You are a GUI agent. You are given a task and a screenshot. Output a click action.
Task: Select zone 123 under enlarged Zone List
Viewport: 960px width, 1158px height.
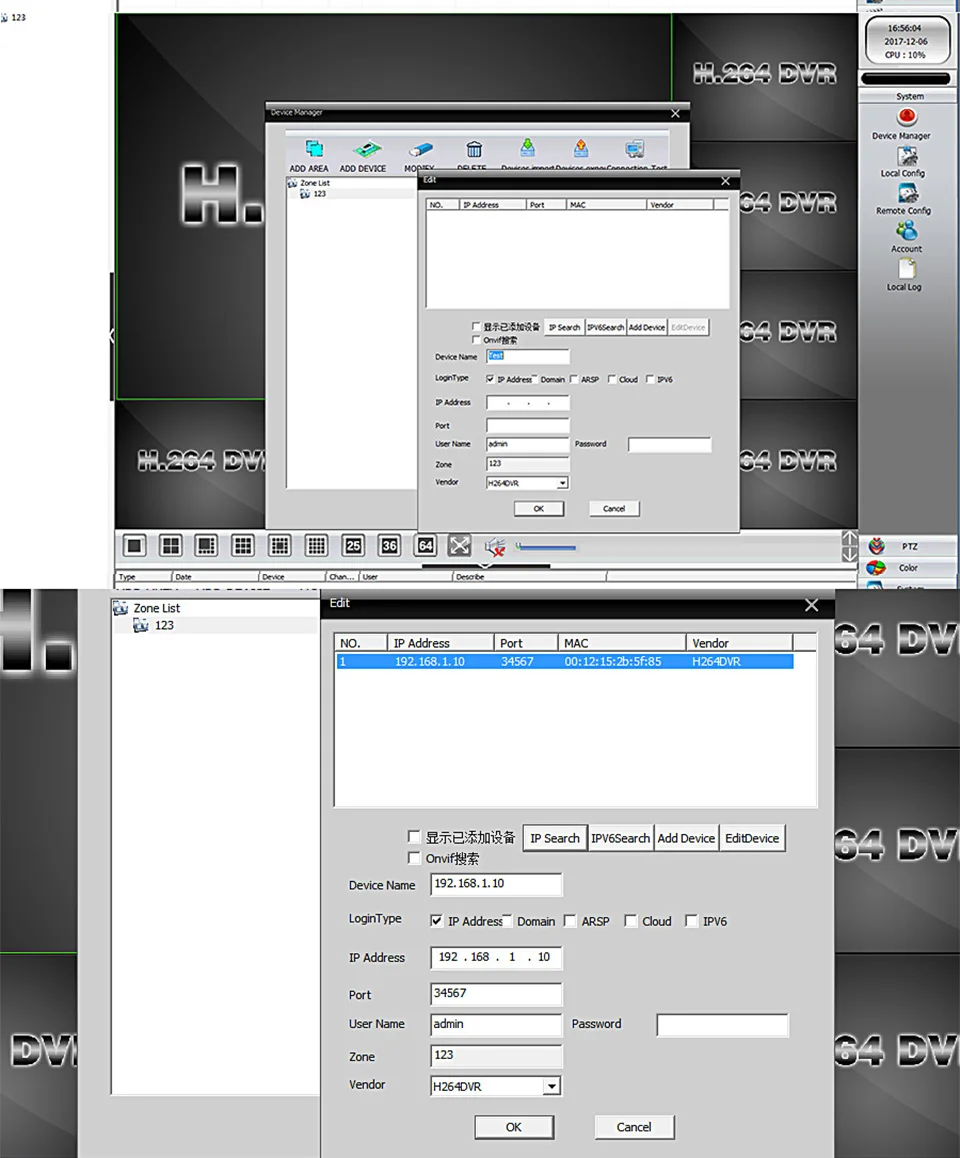[164, 626]
